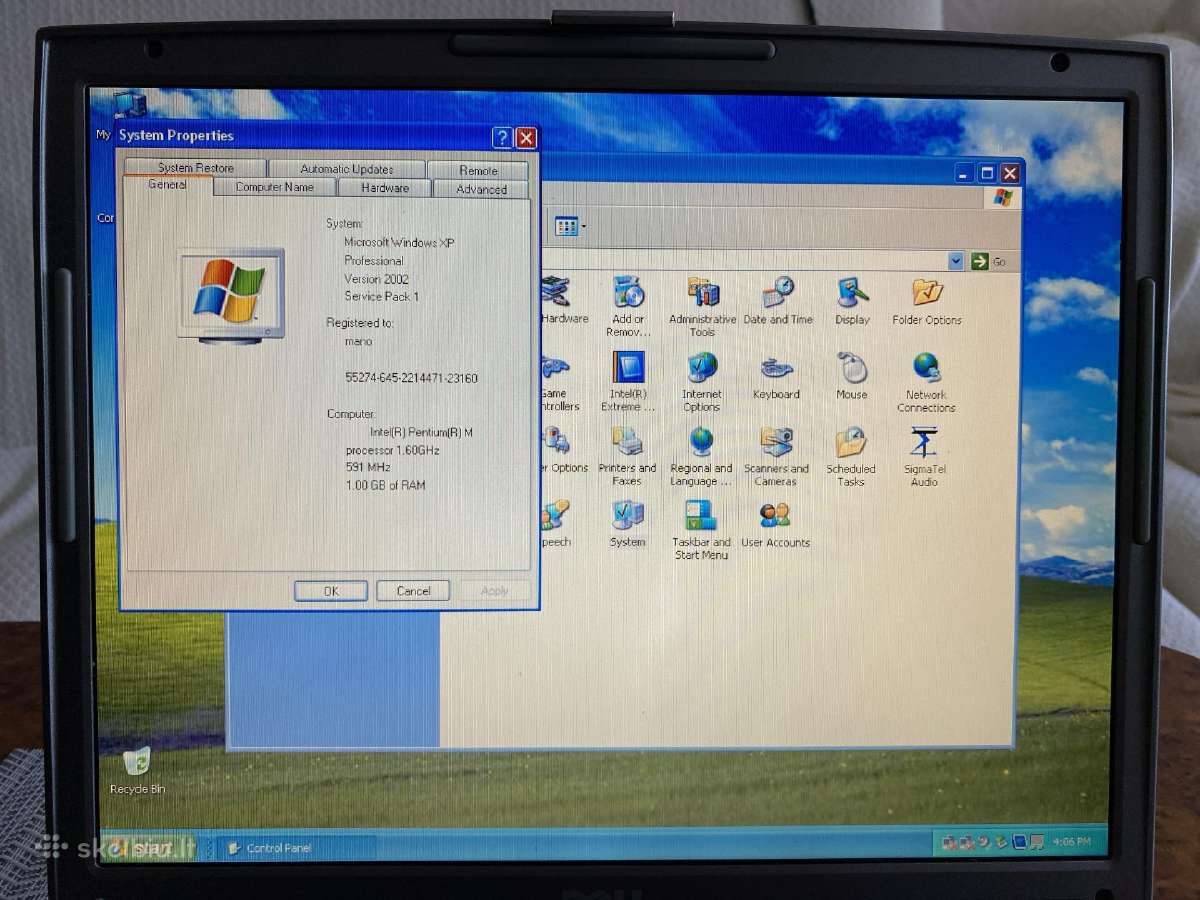Expand the address bar dropdown arrow
The image size is (1200, 900).
click(x=956, y=261)
